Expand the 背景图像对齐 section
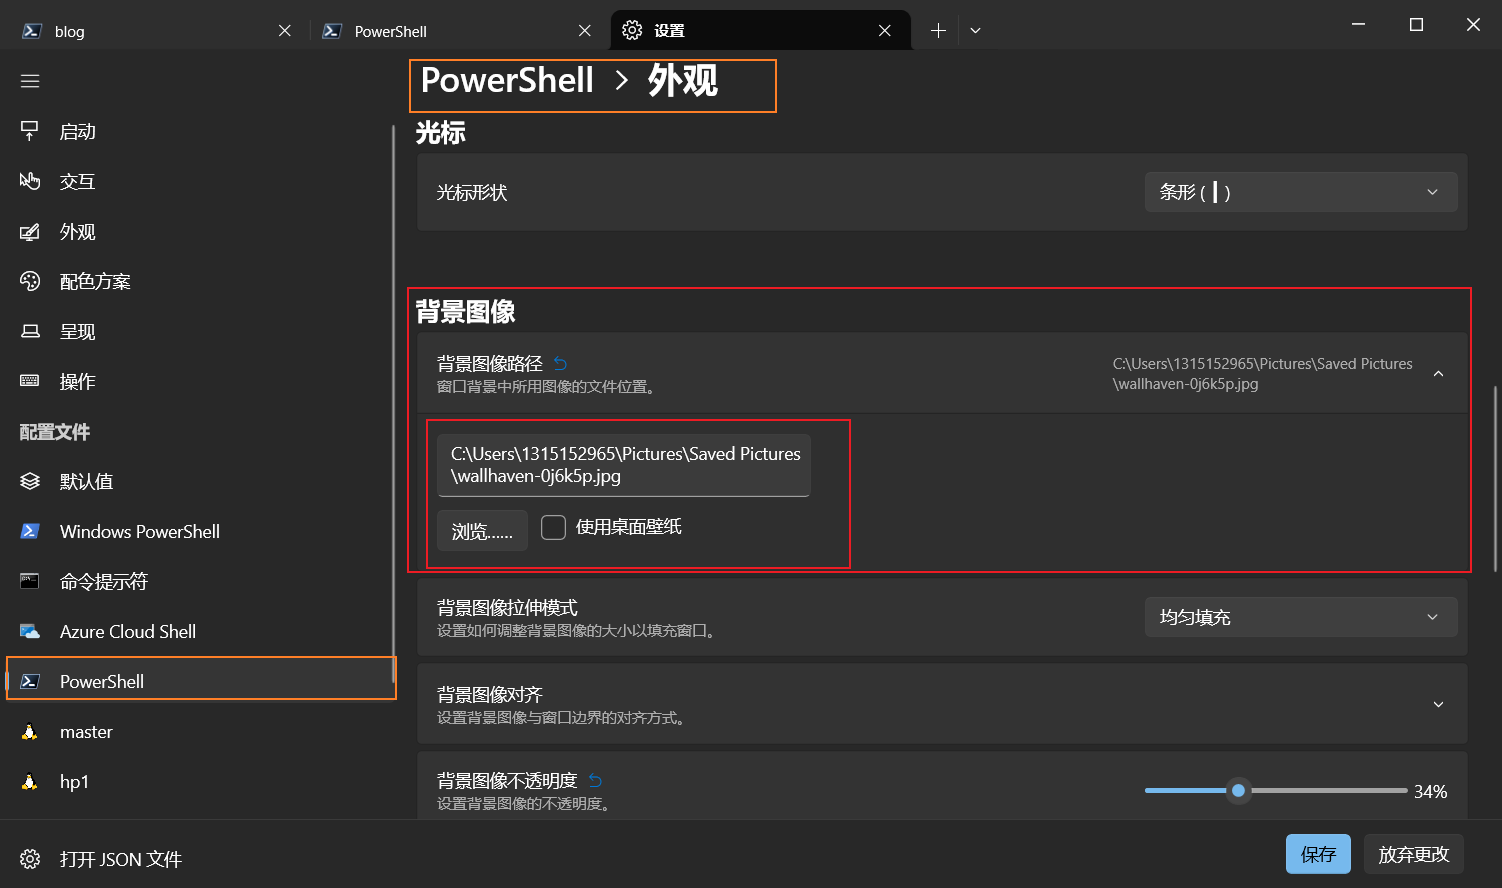 pos(1438,704)
